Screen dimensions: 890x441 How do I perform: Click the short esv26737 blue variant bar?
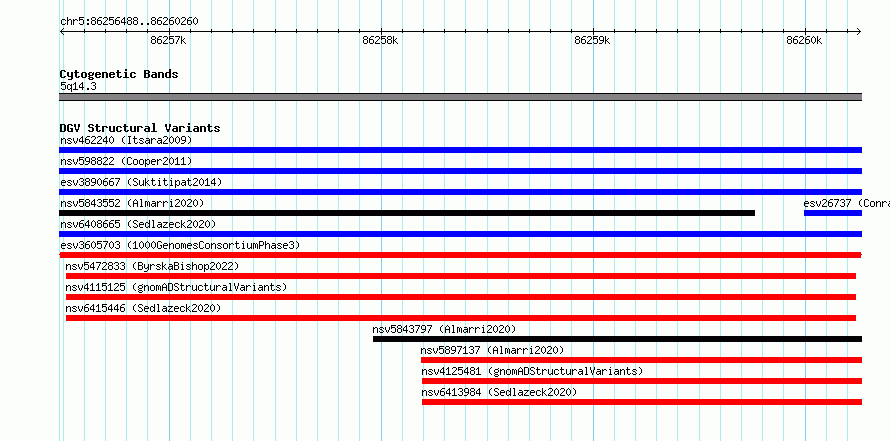point(833,213)
